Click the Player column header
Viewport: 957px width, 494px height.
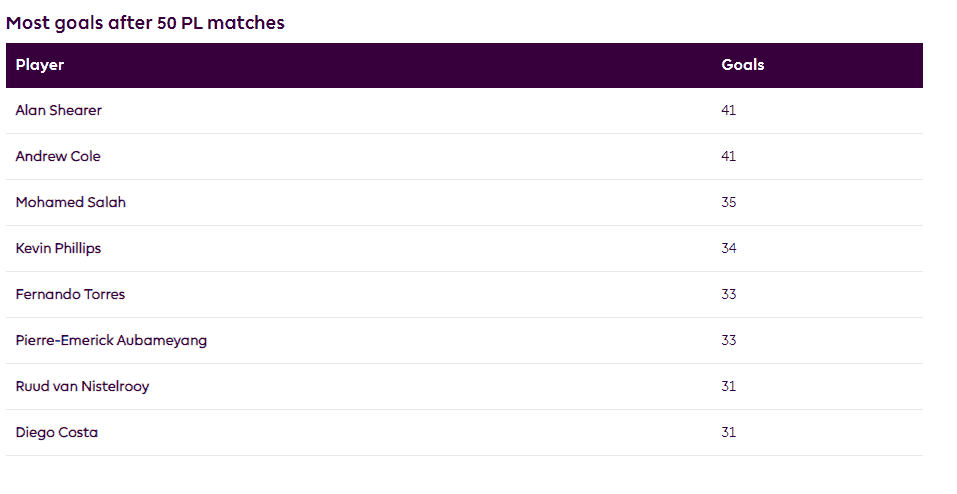[40, 65]
